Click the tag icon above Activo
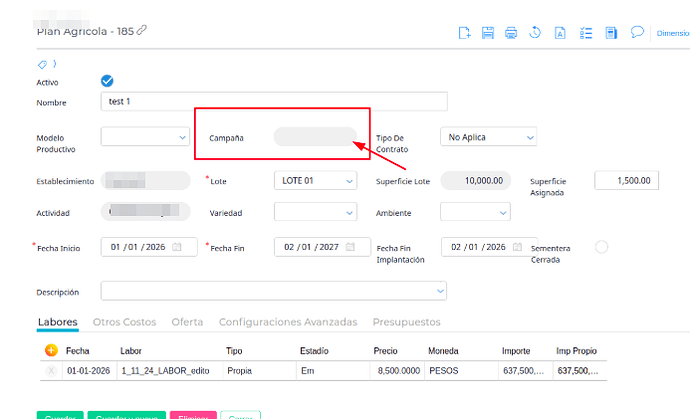 pos(42,65)
